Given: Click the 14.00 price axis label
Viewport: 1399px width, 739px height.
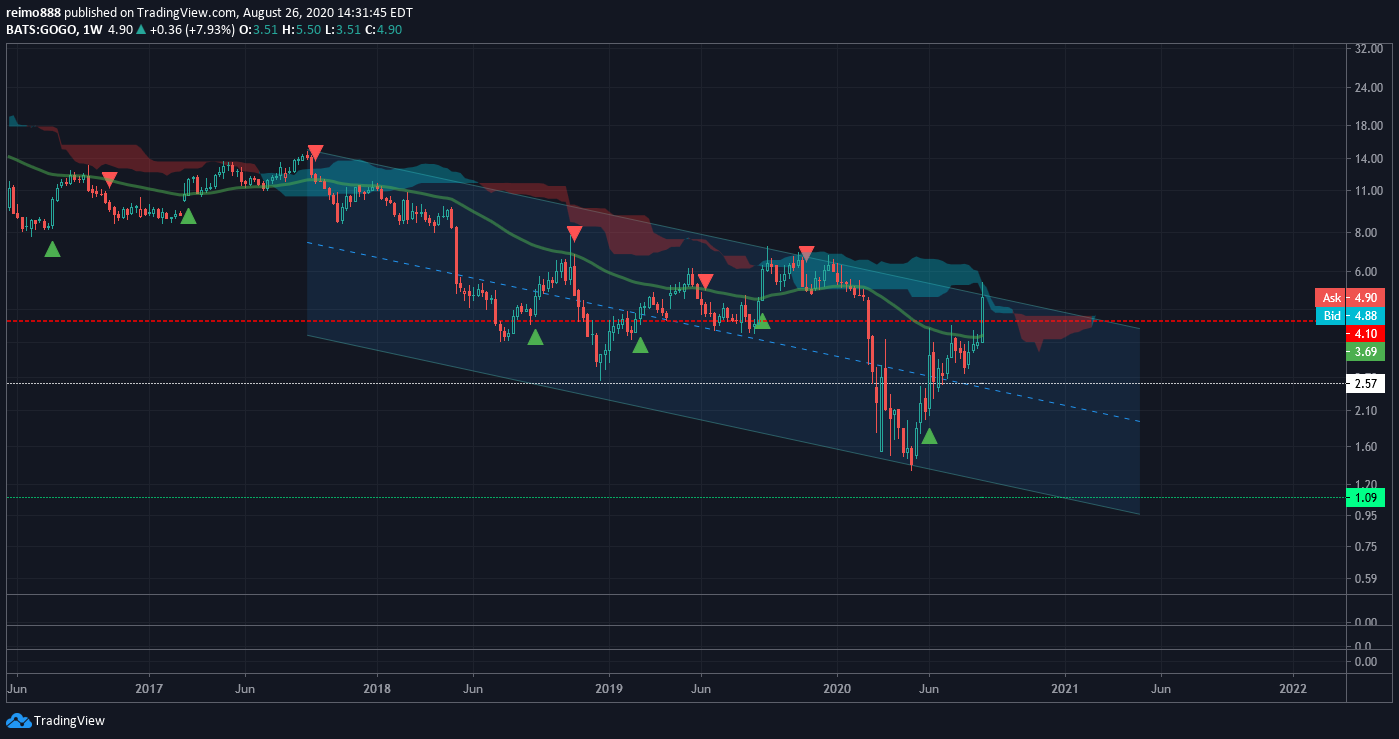Looking at the screenshot, I should [x=1368, y=158].
